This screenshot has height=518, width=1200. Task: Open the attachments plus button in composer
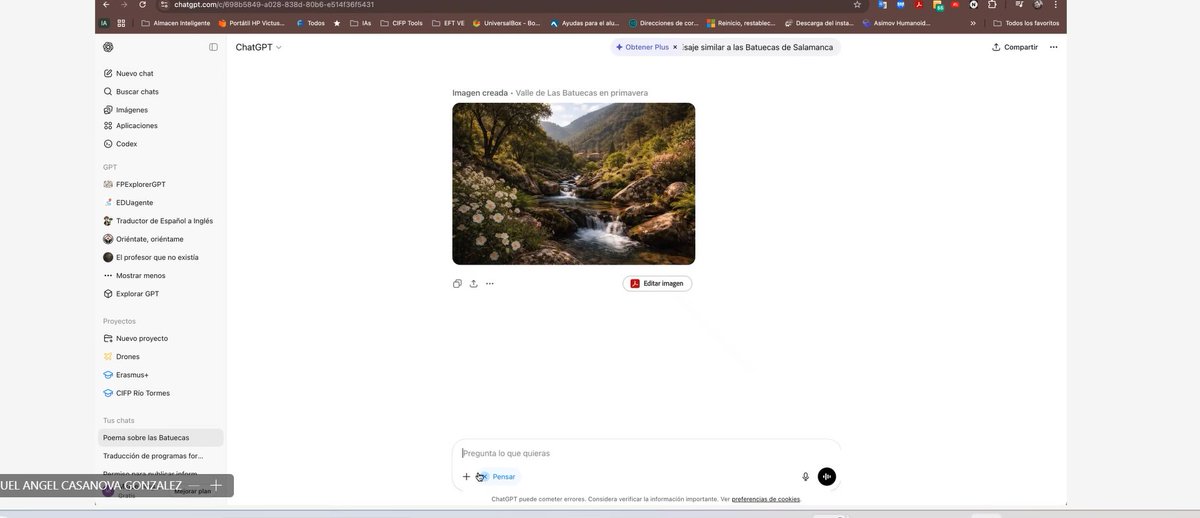(466, 477)
